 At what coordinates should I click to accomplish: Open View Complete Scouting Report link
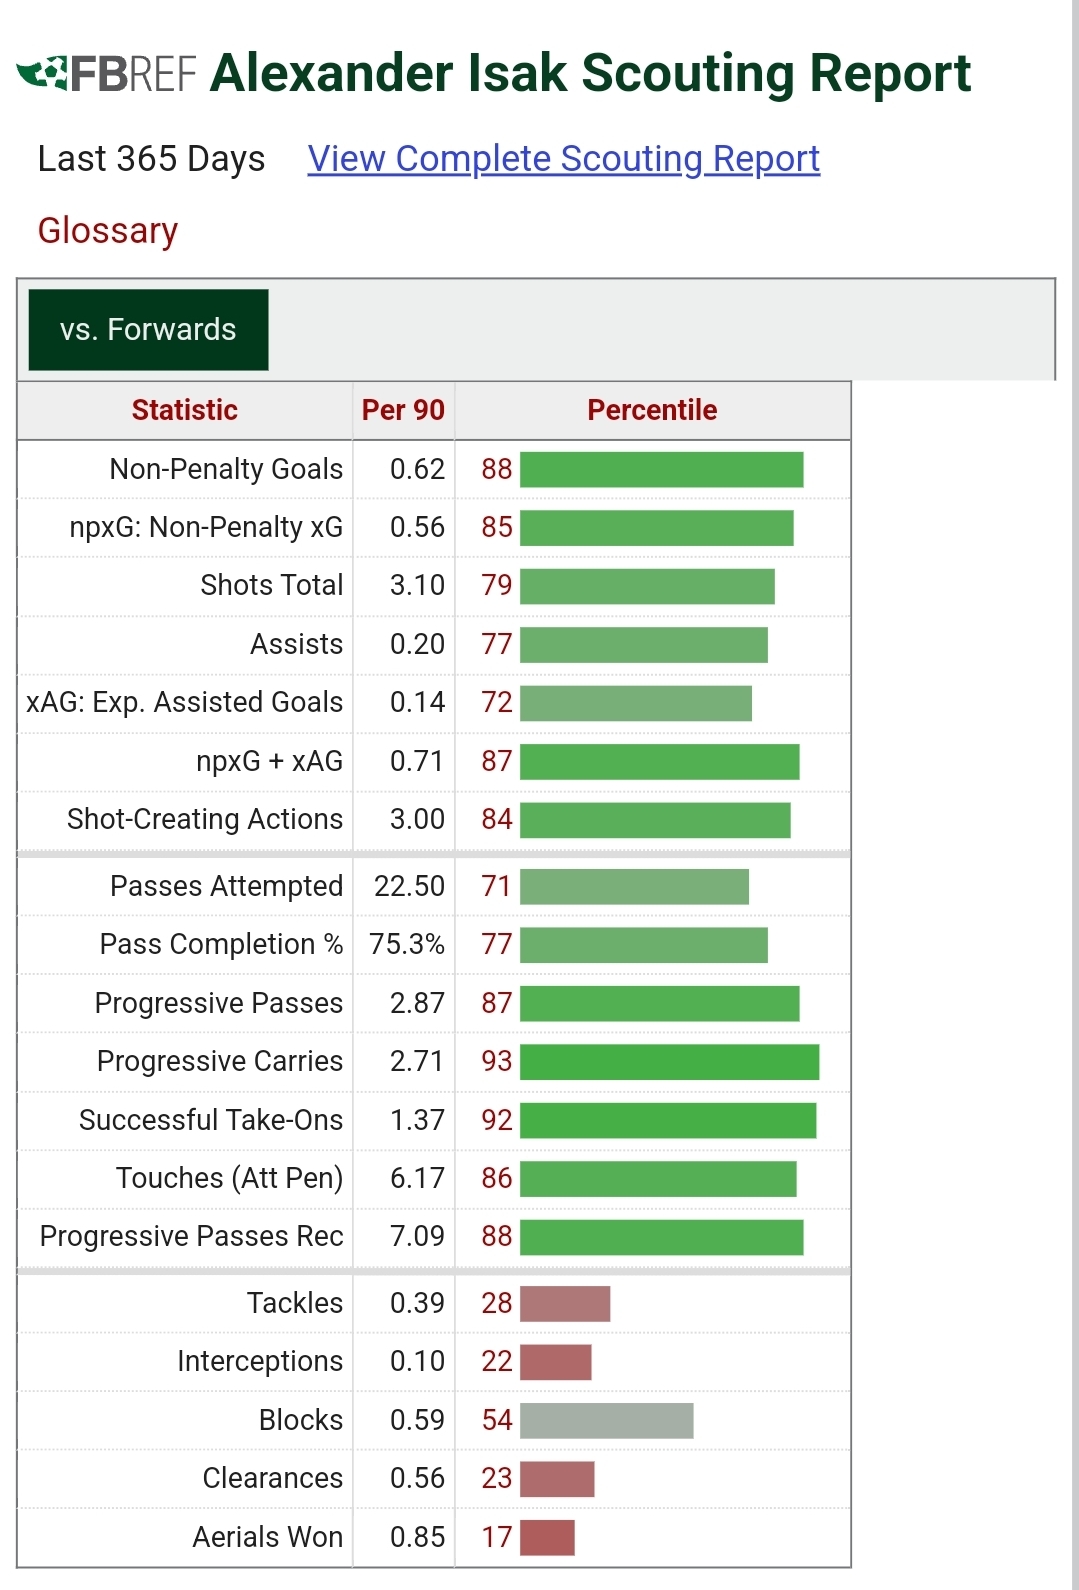[x=563, y=159]
